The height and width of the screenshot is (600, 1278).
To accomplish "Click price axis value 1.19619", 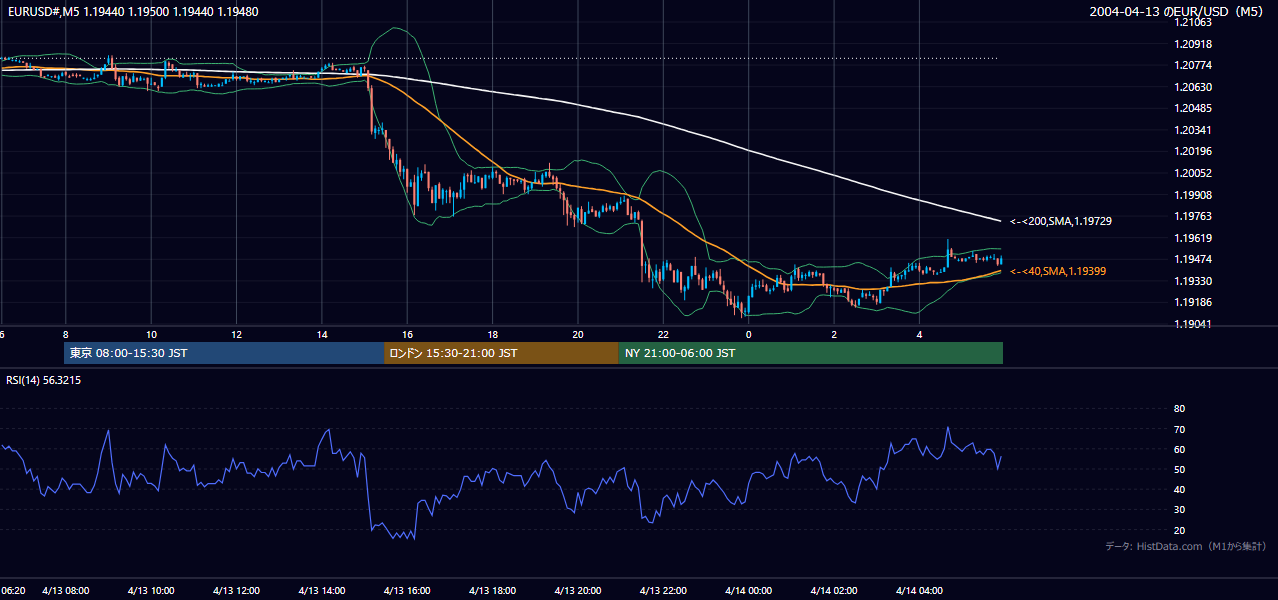I will [x=1194, y=238].
